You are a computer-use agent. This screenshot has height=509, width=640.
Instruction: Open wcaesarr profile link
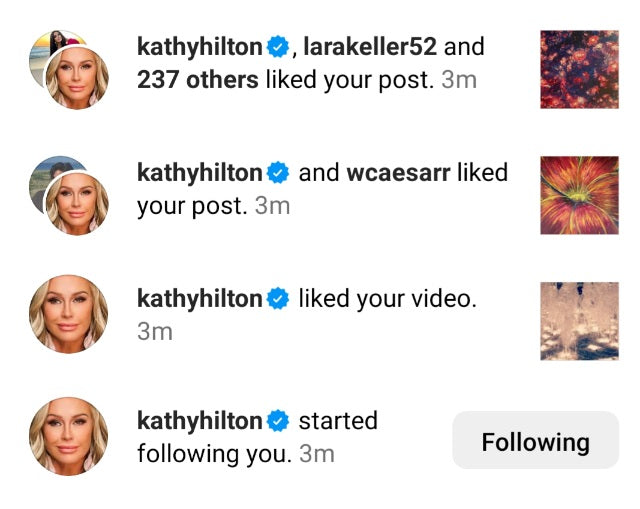pyautogui.click(x=398, y=173)
